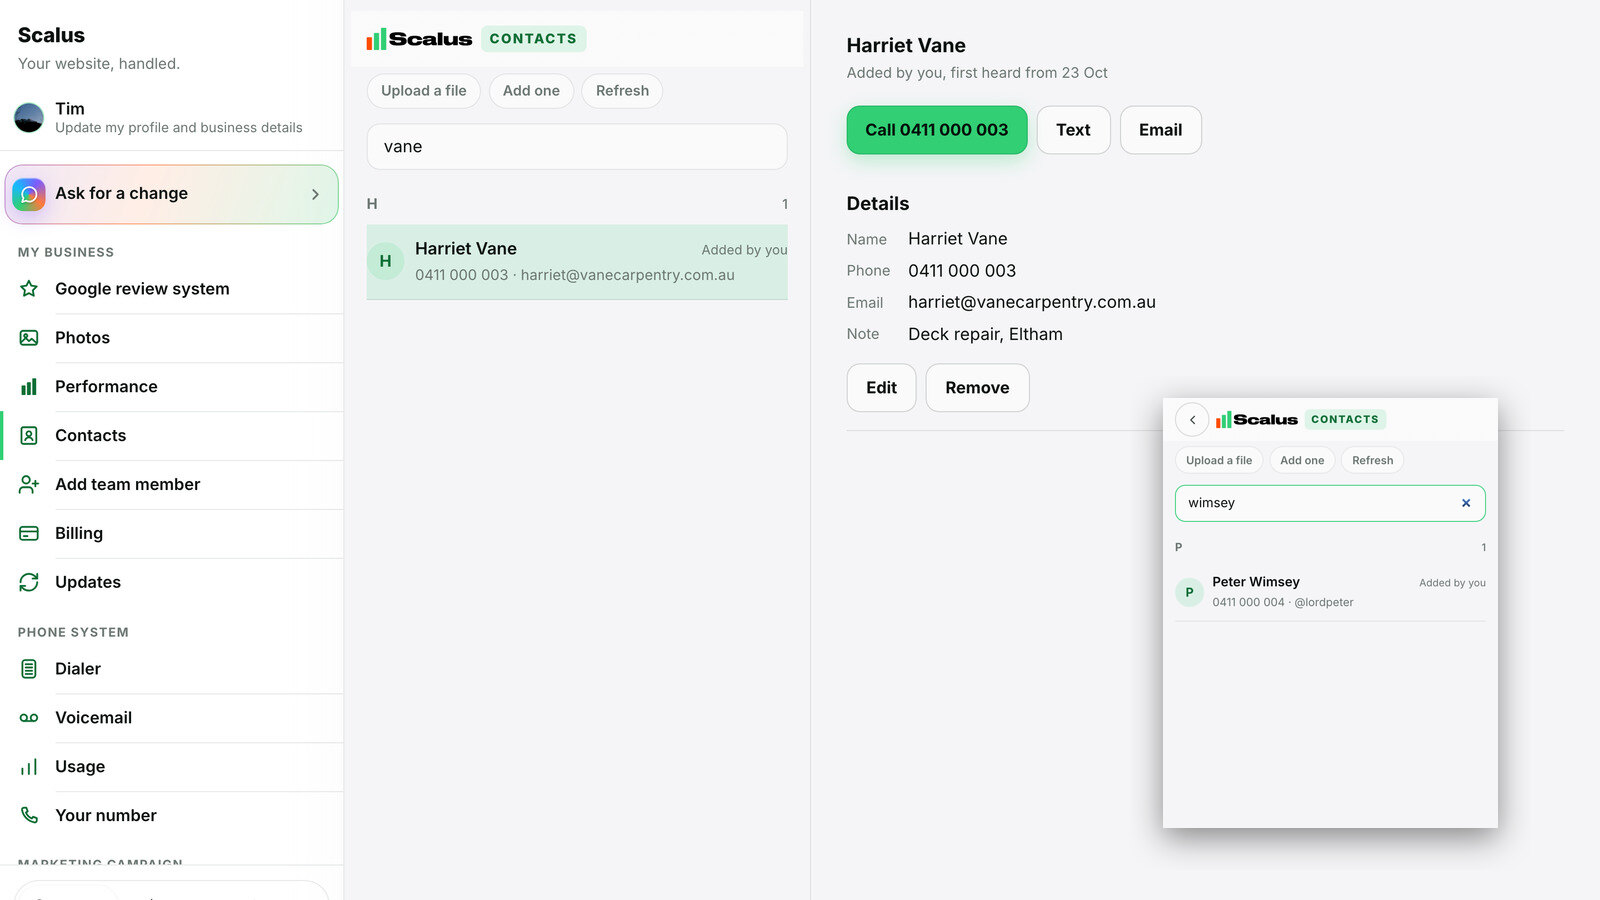Image resolution: width=1600 pixels, height=900 pixels.
Task: Open Google review system menu item
Action: coord(171,289)
